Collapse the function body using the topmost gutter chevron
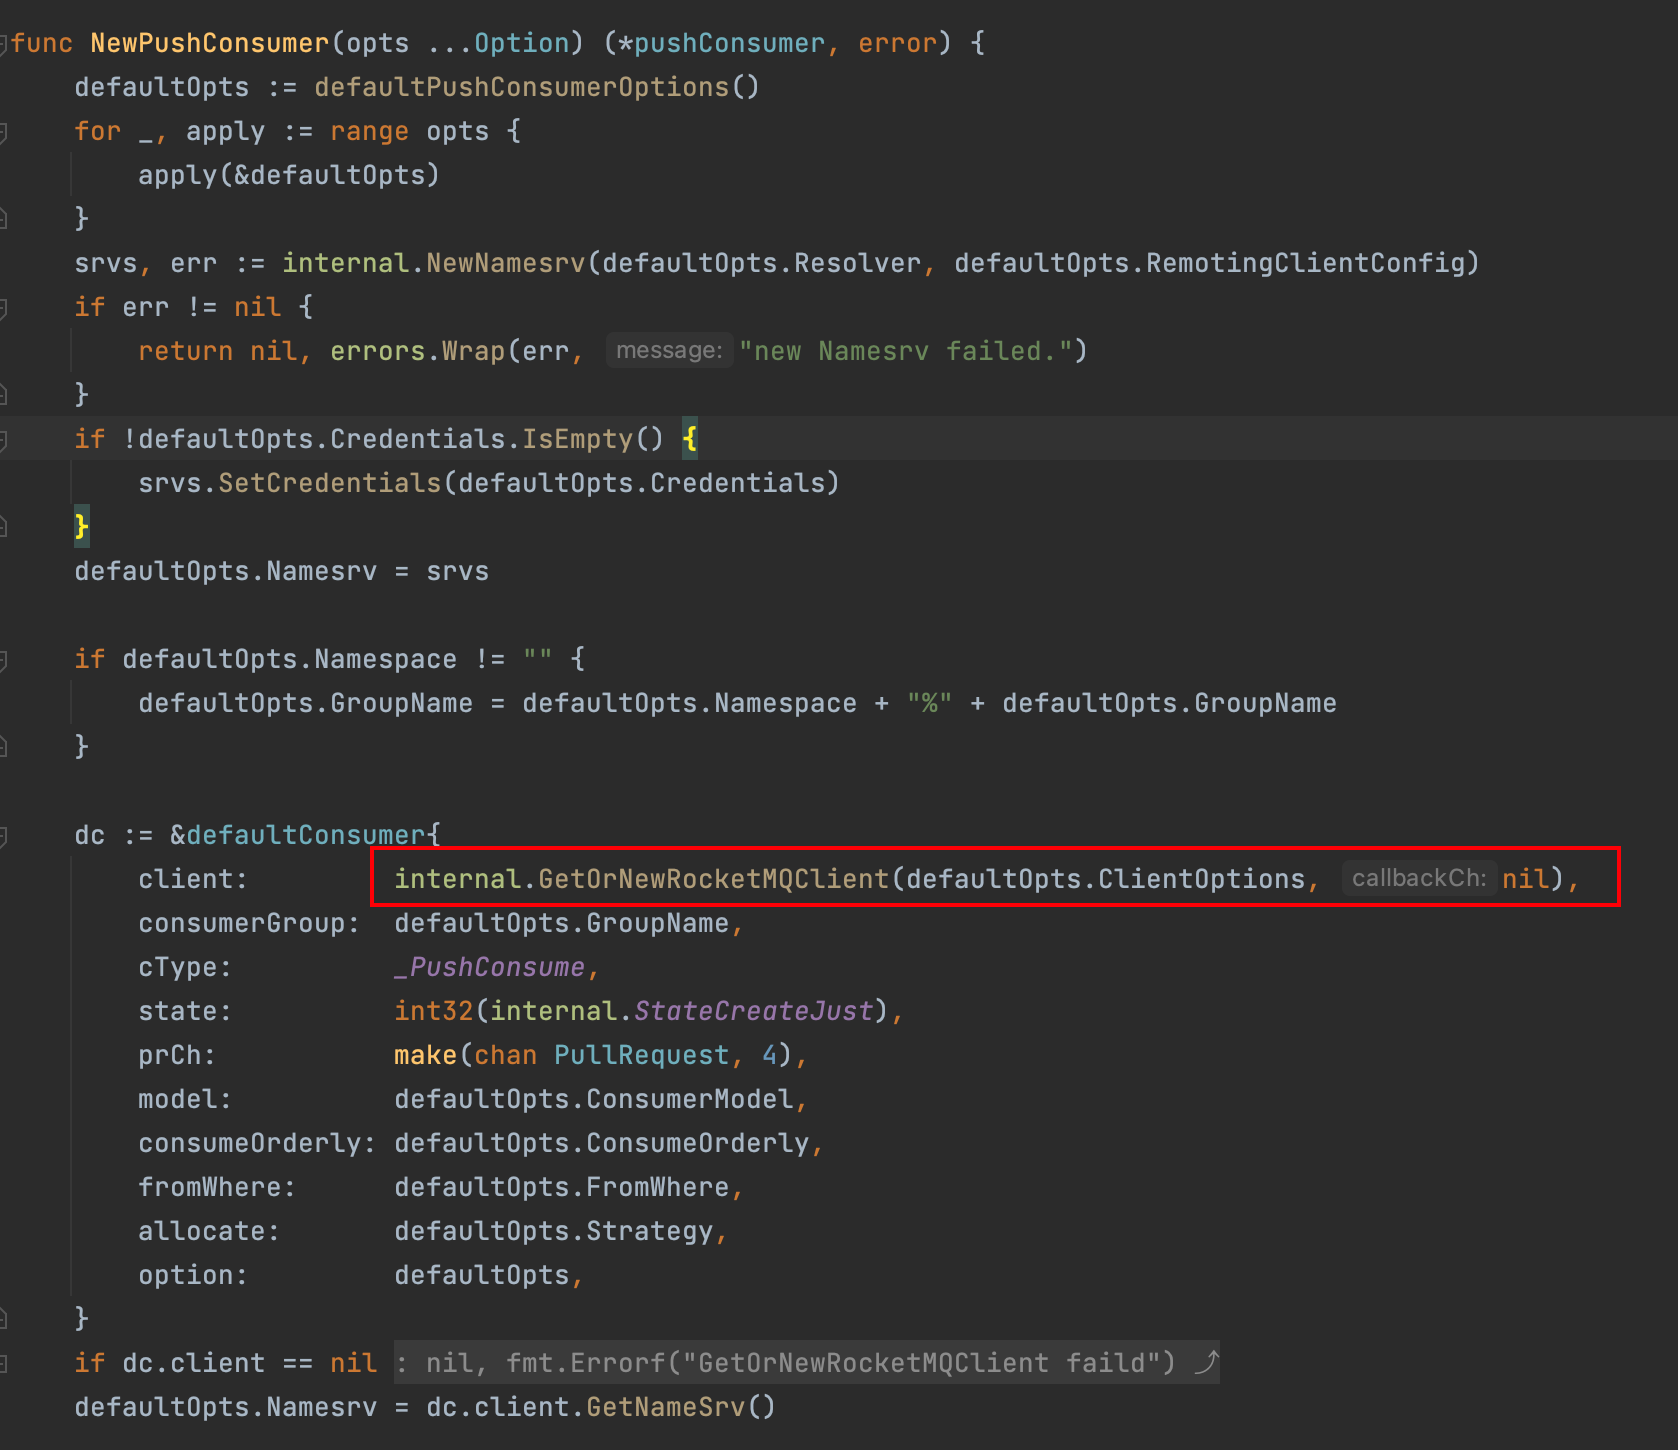 pyautogui.click(x=7, y=43)
